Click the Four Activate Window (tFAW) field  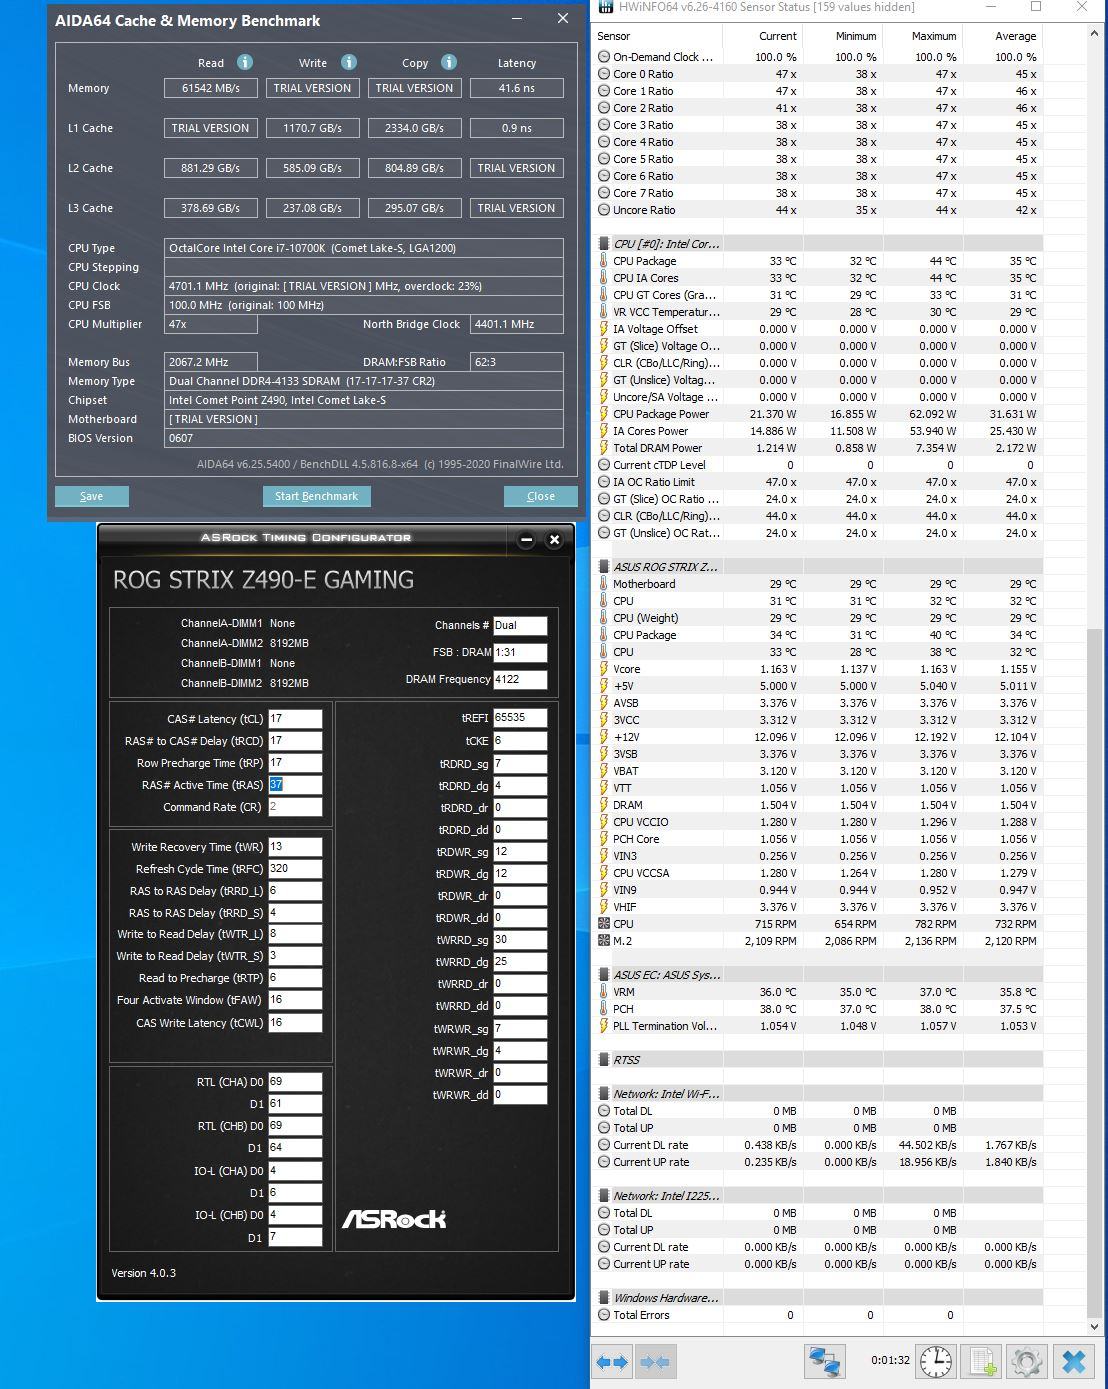(x=295, y=1000)
